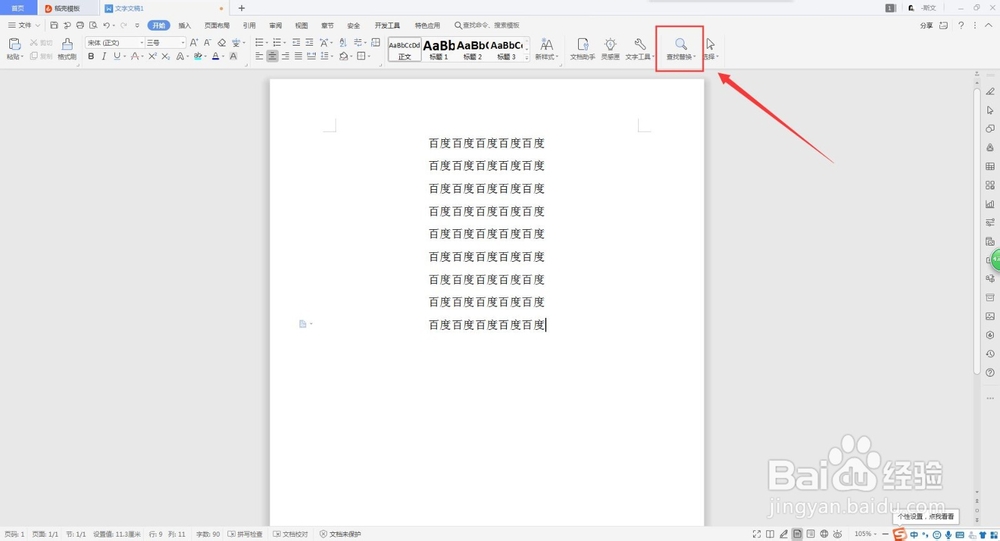The width and height of the screenshot is (1000, 541).
Task: Click the justify alignment icon
Action: pos(298,56)
